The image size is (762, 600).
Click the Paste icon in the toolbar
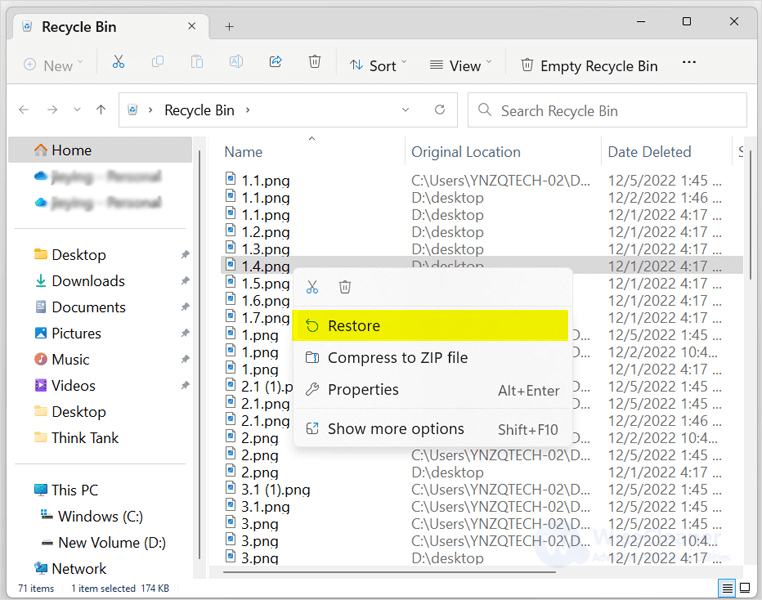(197, 62)
